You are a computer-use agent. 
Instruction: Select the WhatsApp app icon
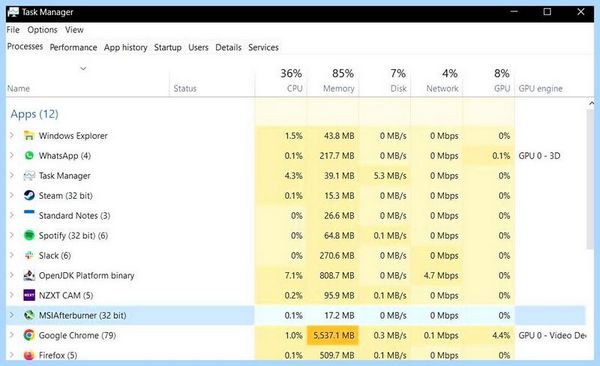coord(29,155)
